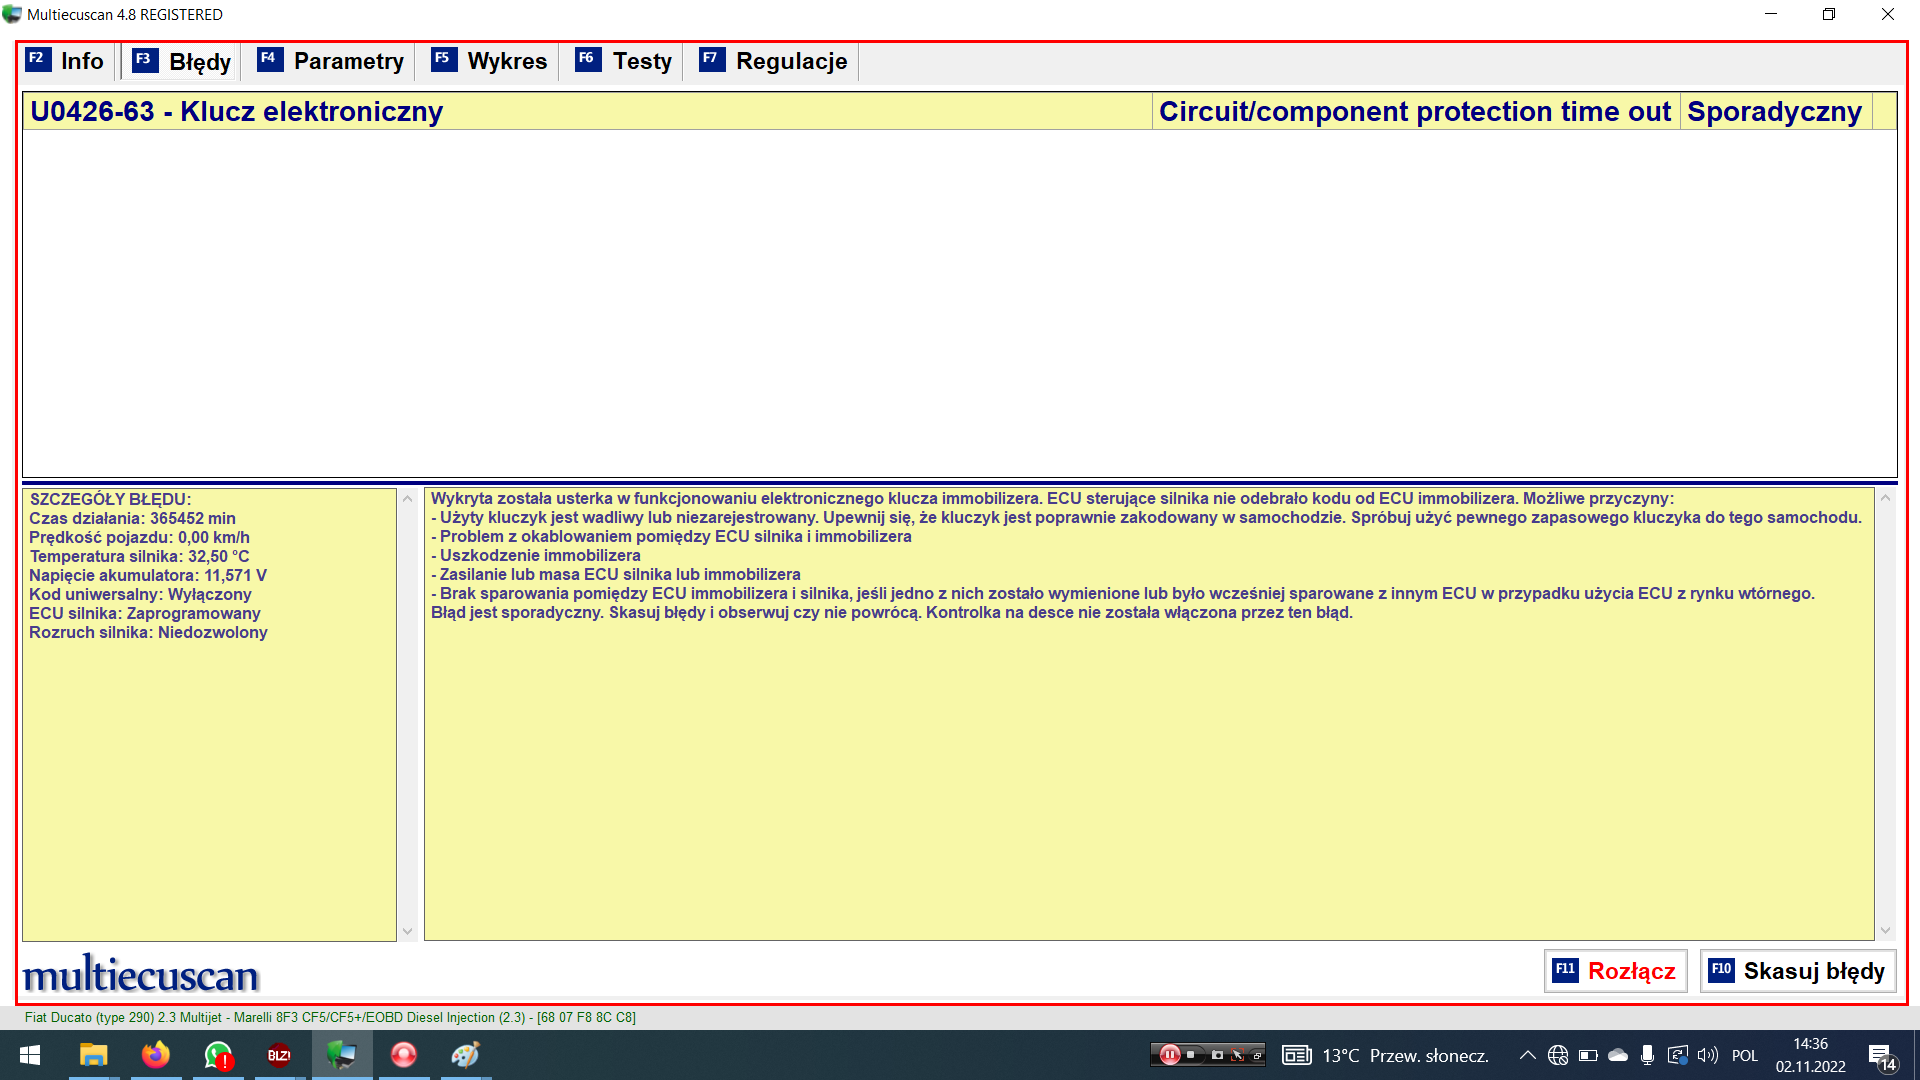Open File Explorer from taskbar
The image size is (1920, 1080).
coord(93,1055)
